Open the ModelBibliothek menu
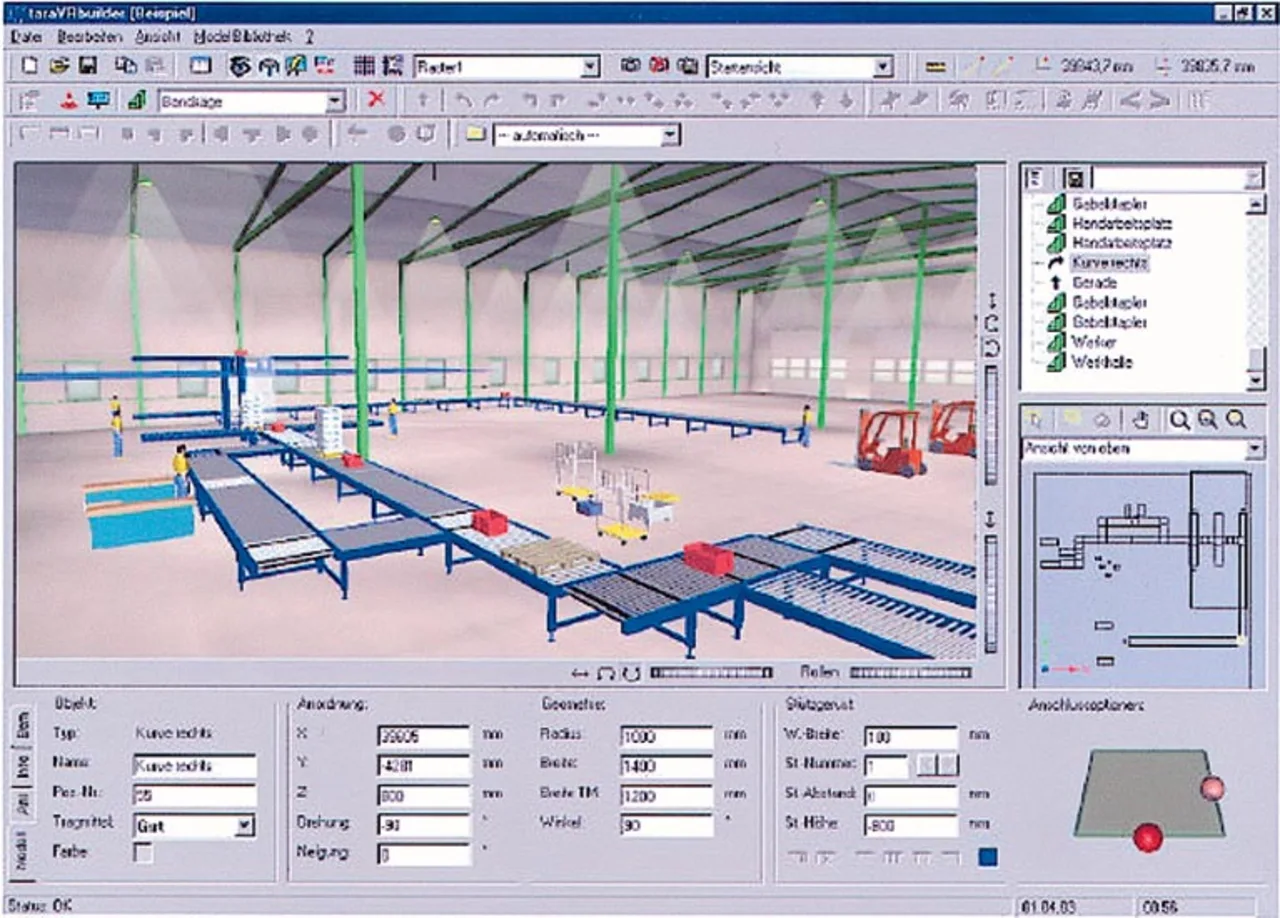 (x=243, y=36)
